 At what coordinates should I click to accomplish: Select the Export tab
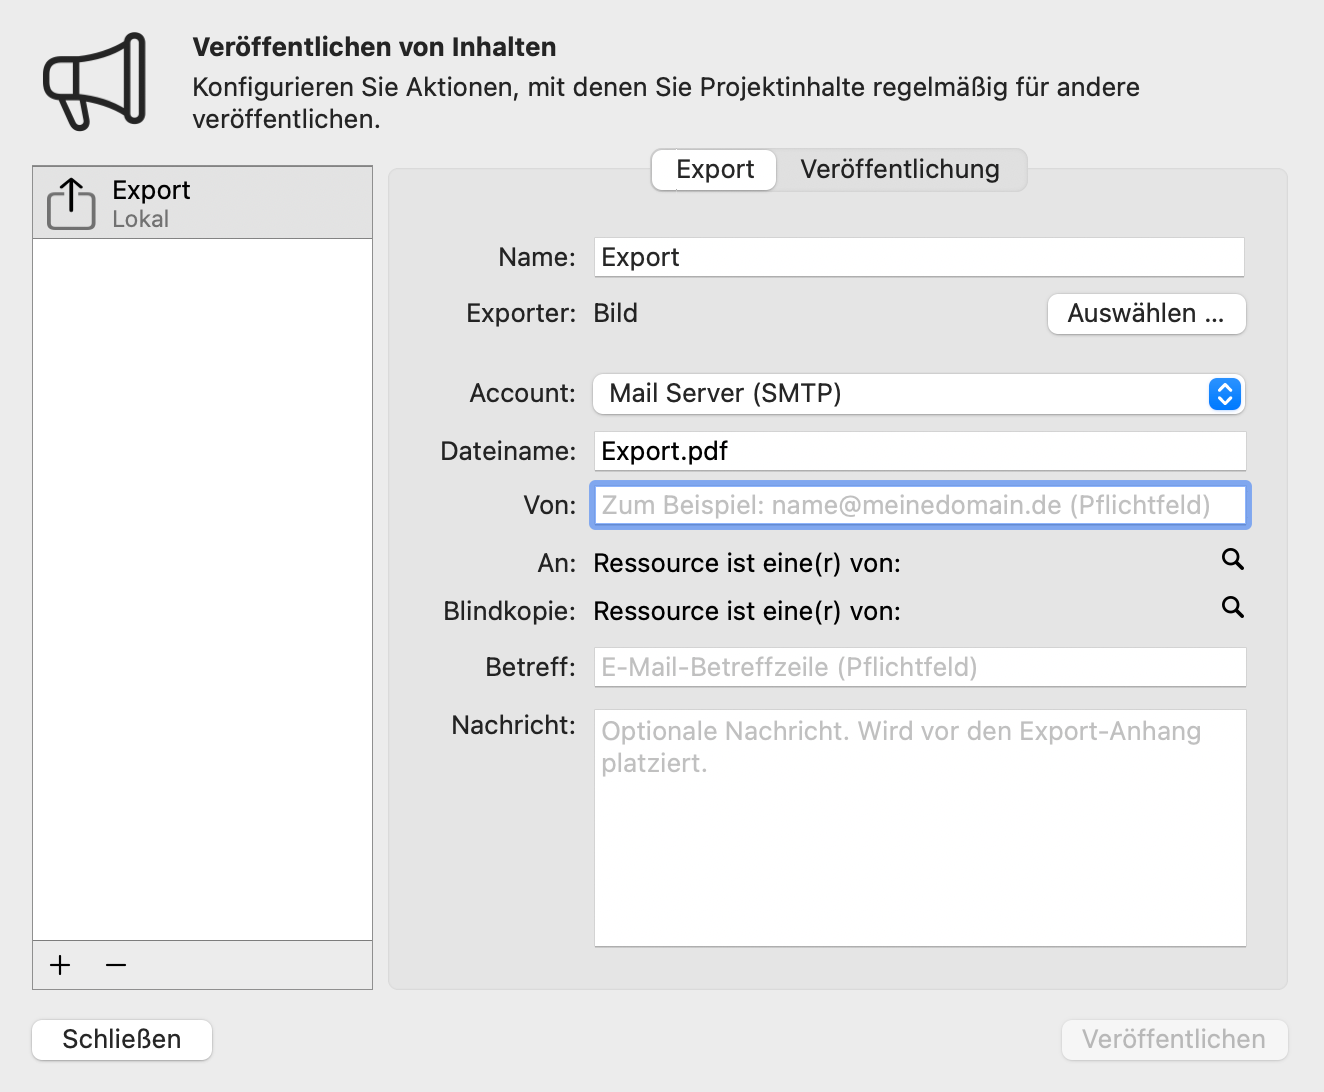coord(713,170)
